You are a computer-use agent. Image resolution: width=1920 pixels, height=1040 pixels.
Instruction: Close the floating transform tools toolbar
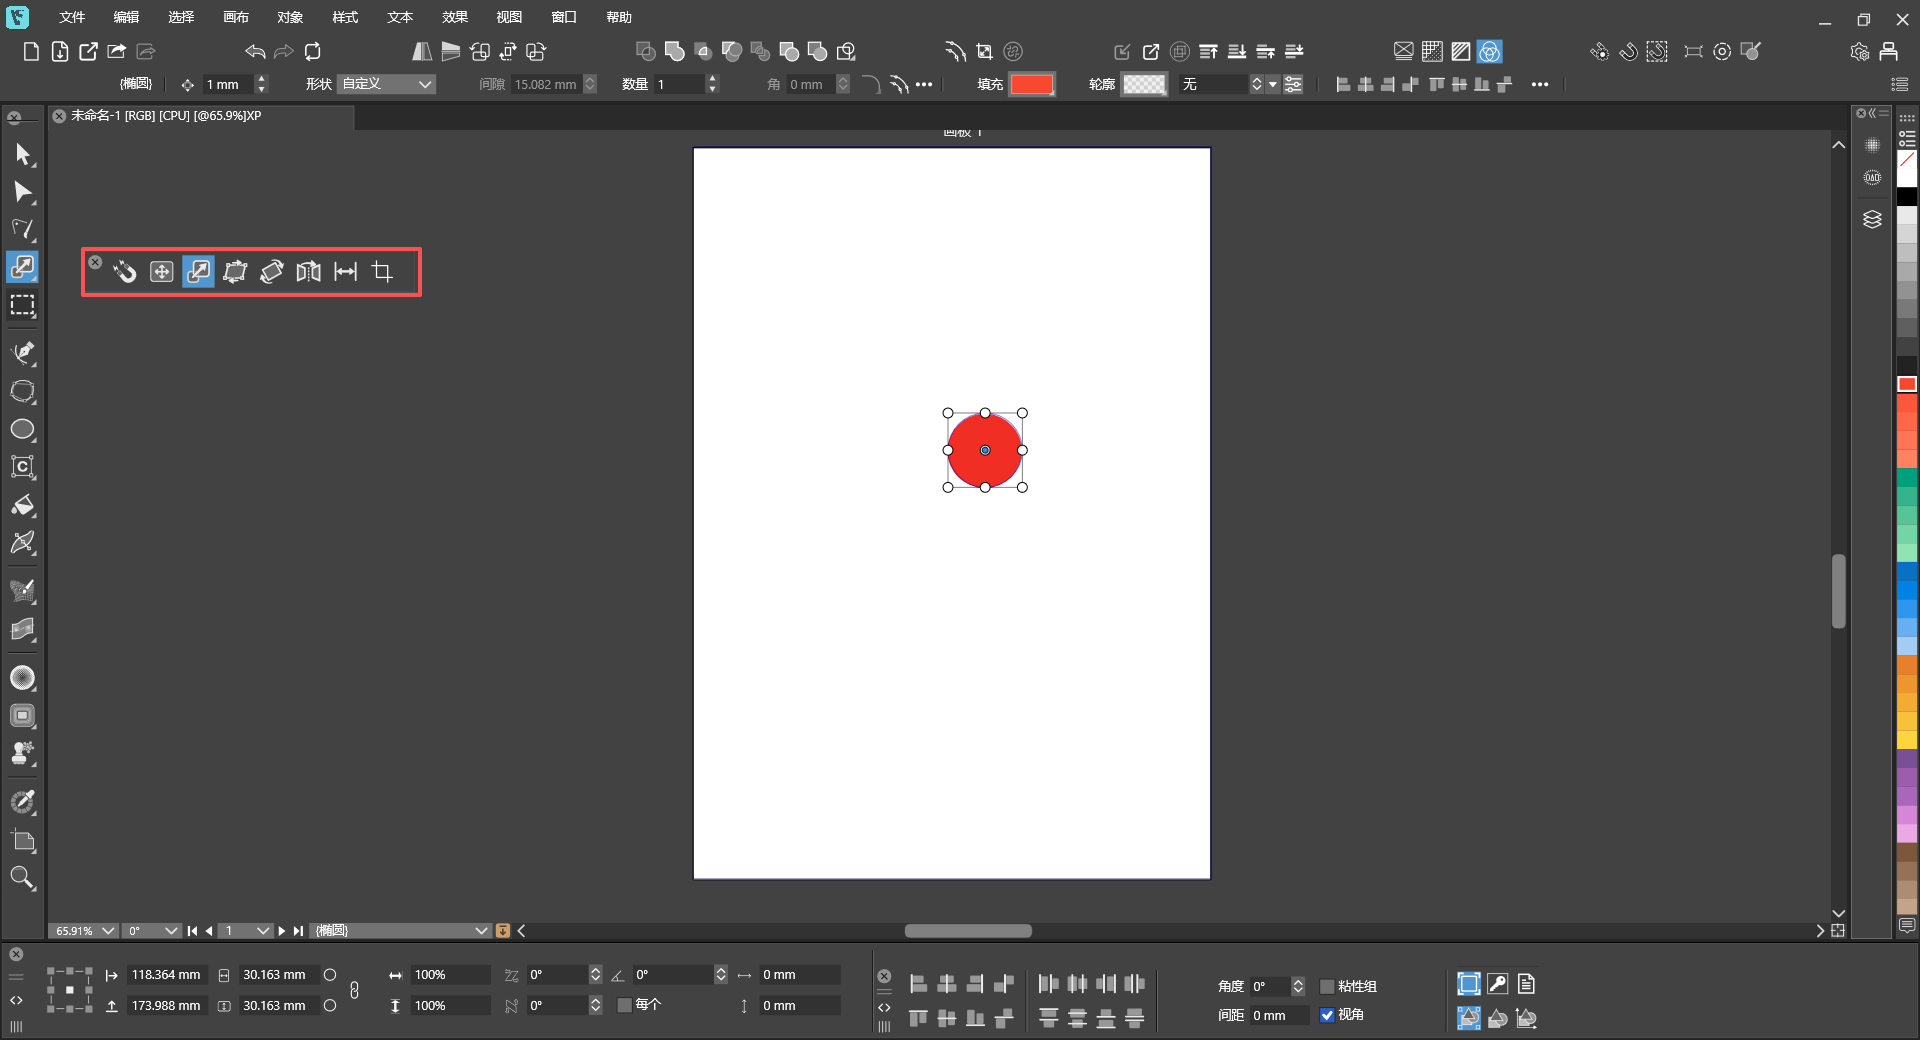[x=95, y=262]
